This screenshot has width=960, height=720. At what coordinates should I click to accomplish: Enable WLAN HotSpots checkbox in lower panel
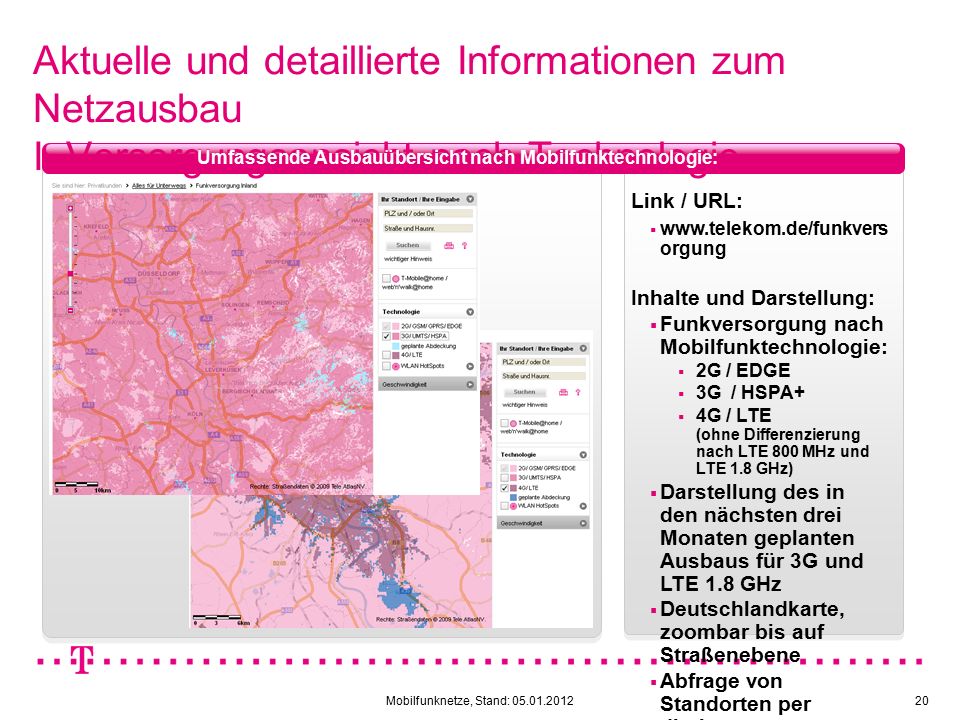[x=504, y=506]
